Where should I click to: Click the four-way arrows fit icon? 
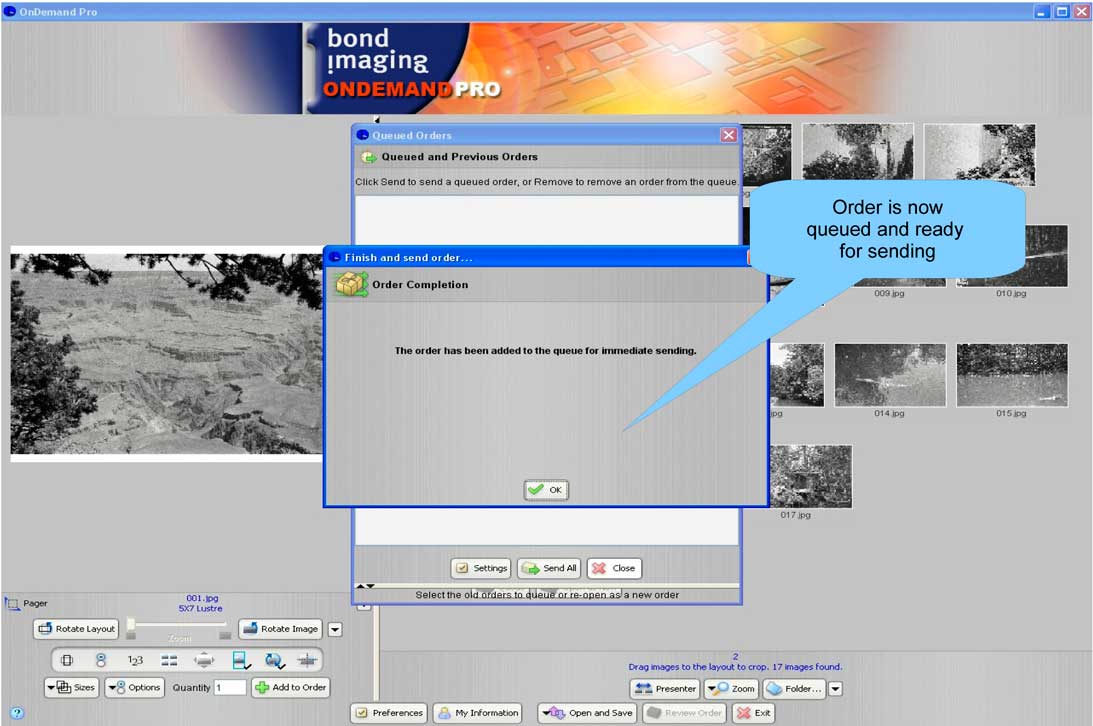pos(204,661)
